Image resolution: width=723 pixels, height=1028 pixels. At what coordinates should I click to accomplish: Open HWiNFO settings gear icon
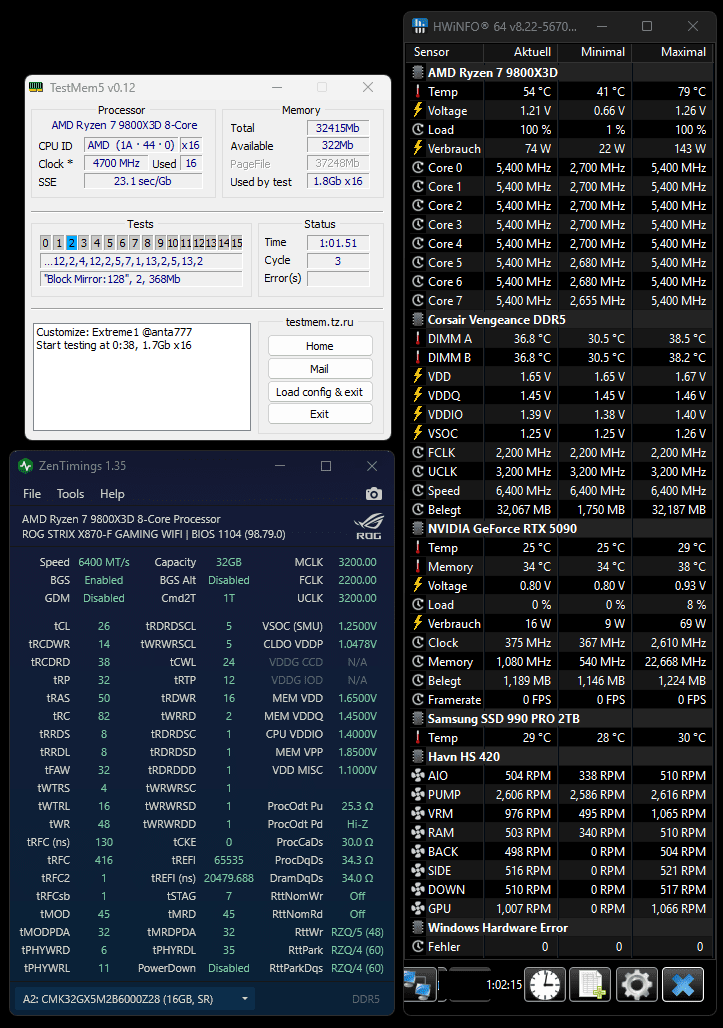click(636, 984)
